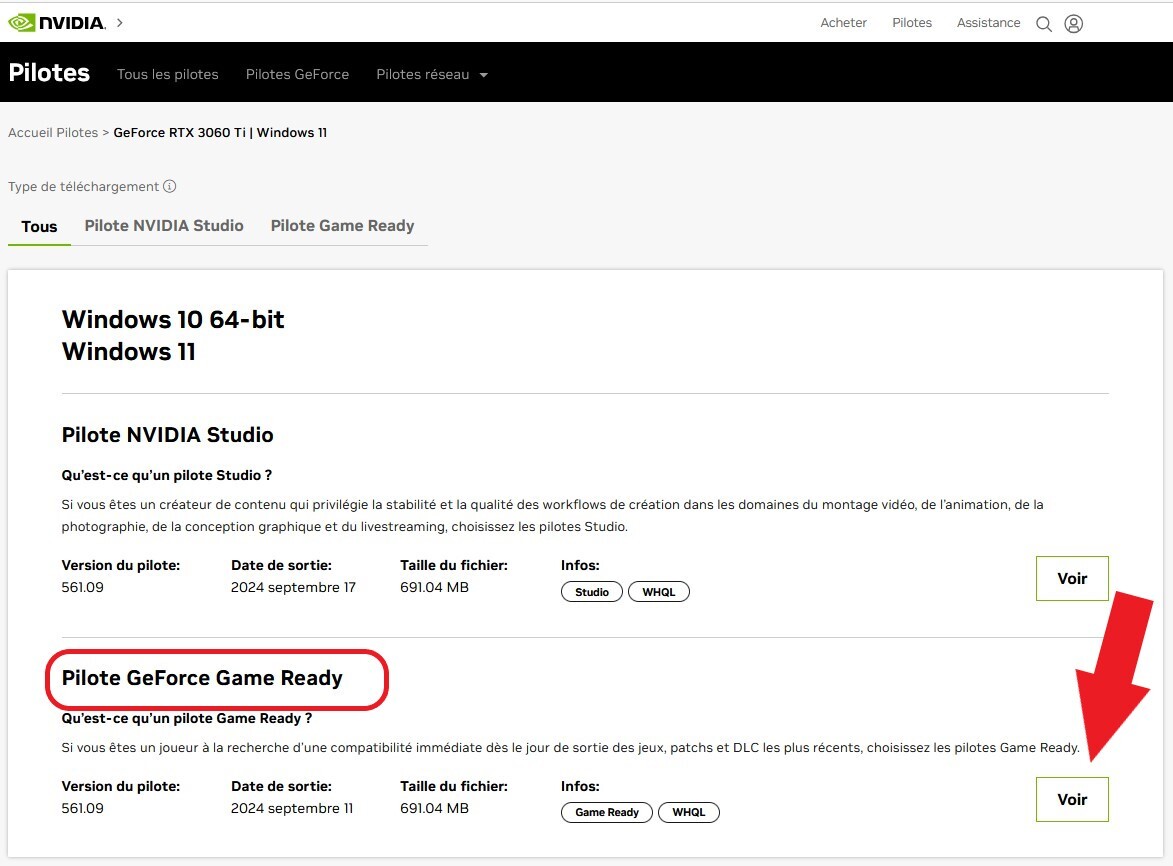Click the chevron next to NVIDIA logo
Image resolution: width=1173 pixels, height=866 pixels.
(x=120, y=23)
